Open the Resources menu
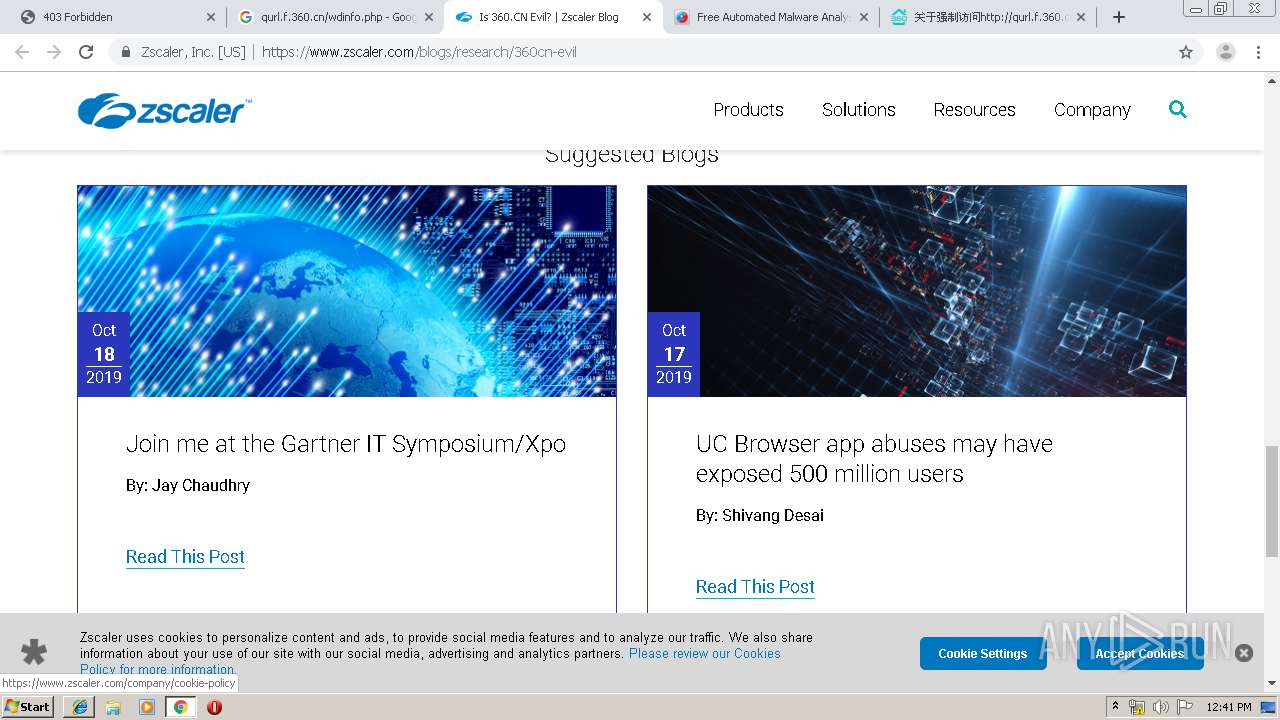Screen dimensions: 1280x720 click(x=975, y=110)
